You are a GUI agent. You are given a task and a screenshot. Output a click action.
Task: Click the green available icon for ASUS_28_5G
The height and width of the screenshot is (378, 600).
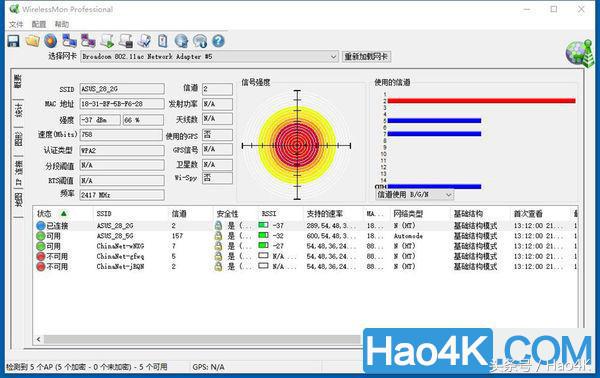coord(41,236)
